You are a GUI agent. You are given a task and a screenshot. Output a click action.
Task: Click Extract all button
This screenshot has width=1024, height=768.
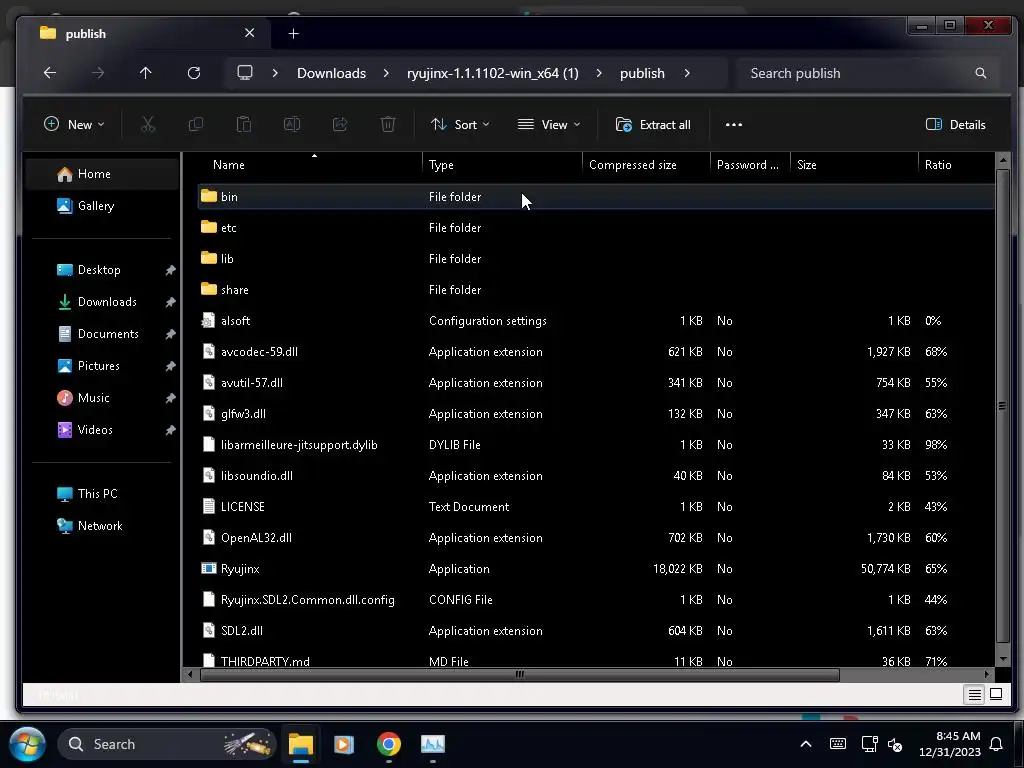pyautogui.click(x=652, y=125)
